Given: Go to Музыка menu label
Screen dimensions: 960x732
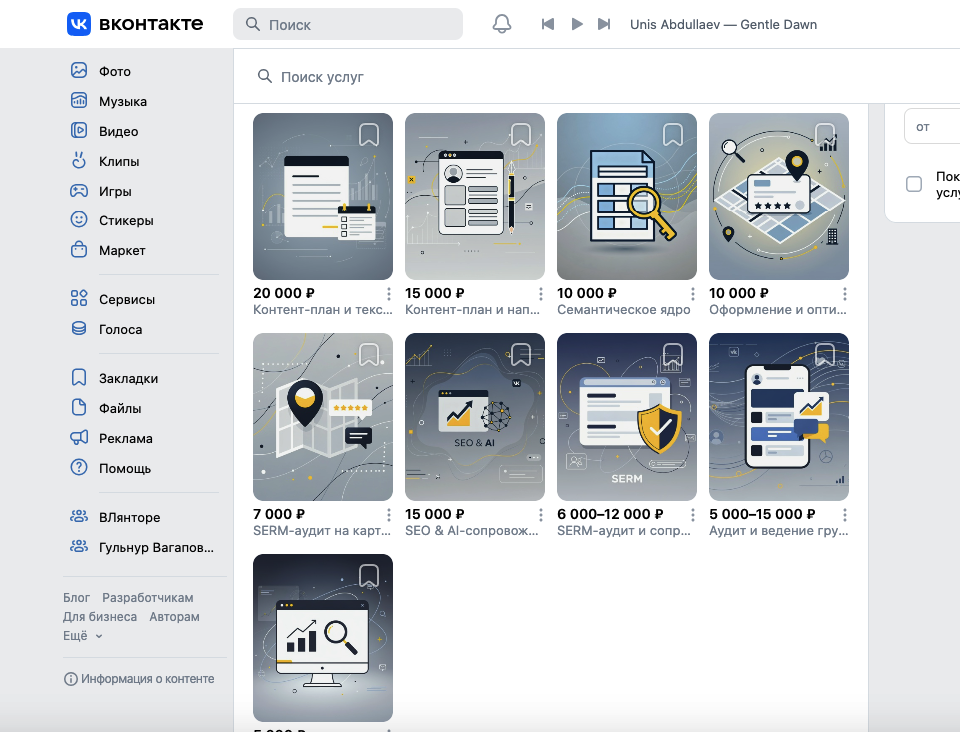Looking at the screenshot, I should (x=122, y=101).
